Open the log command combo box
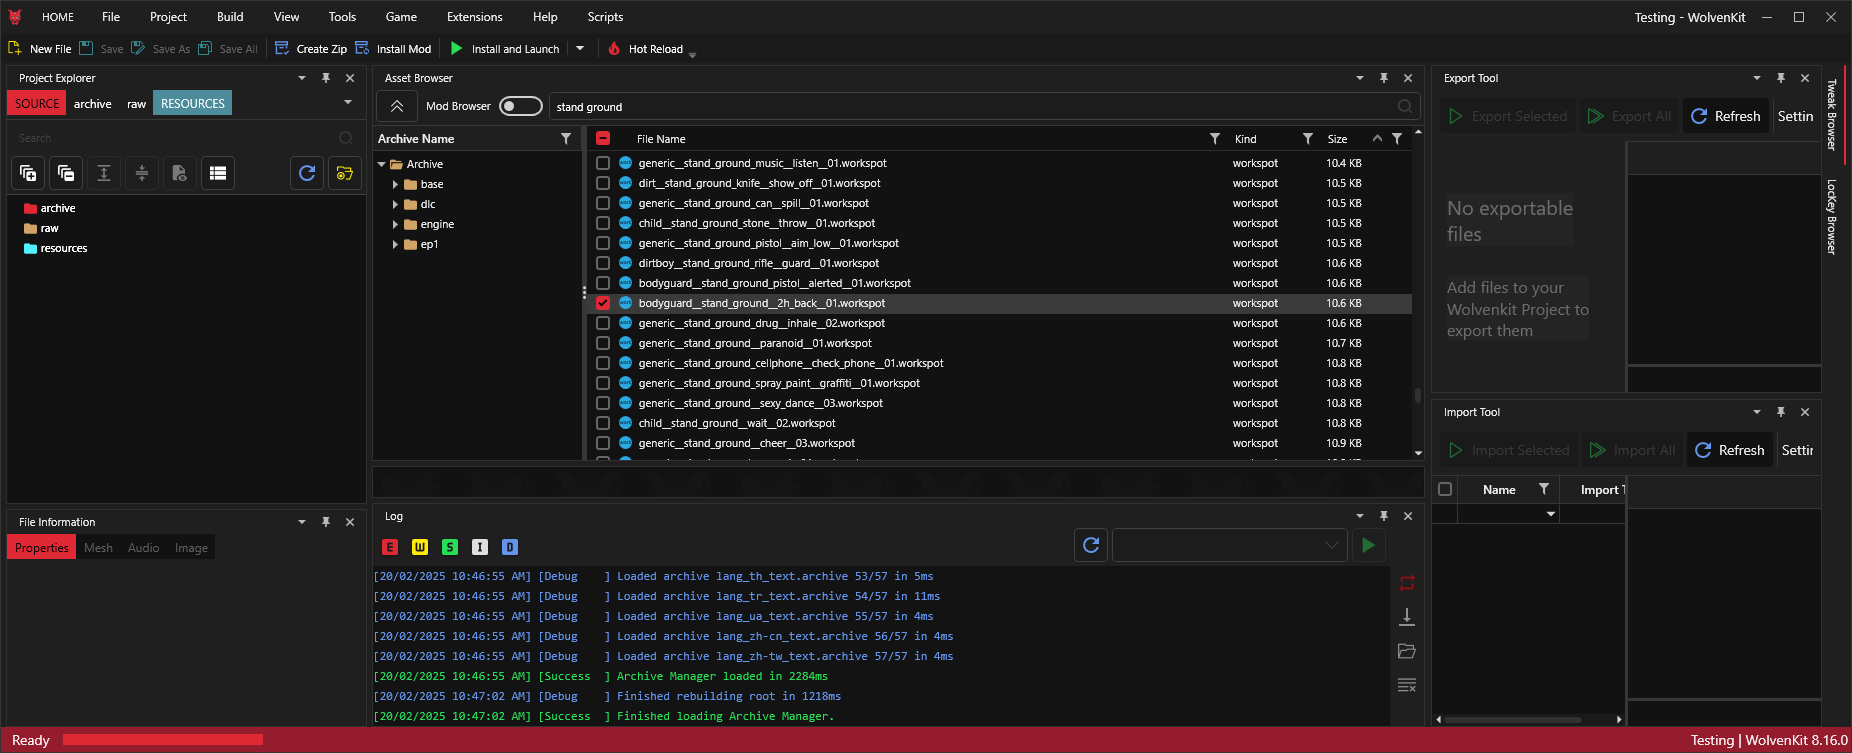This screenshot has width=1852, height=753. (1229, 545)
